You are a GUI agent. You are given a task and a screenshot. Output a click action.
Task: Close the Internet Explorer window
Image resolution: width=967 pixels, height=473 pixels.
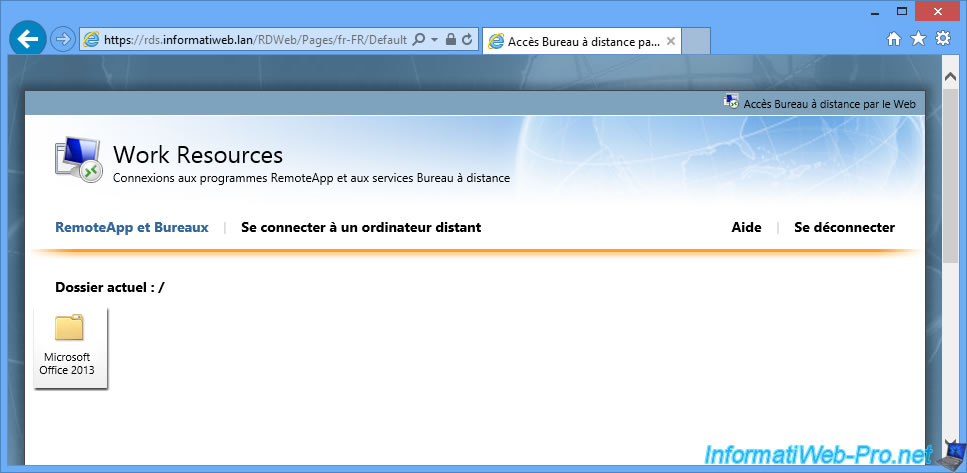937,11
